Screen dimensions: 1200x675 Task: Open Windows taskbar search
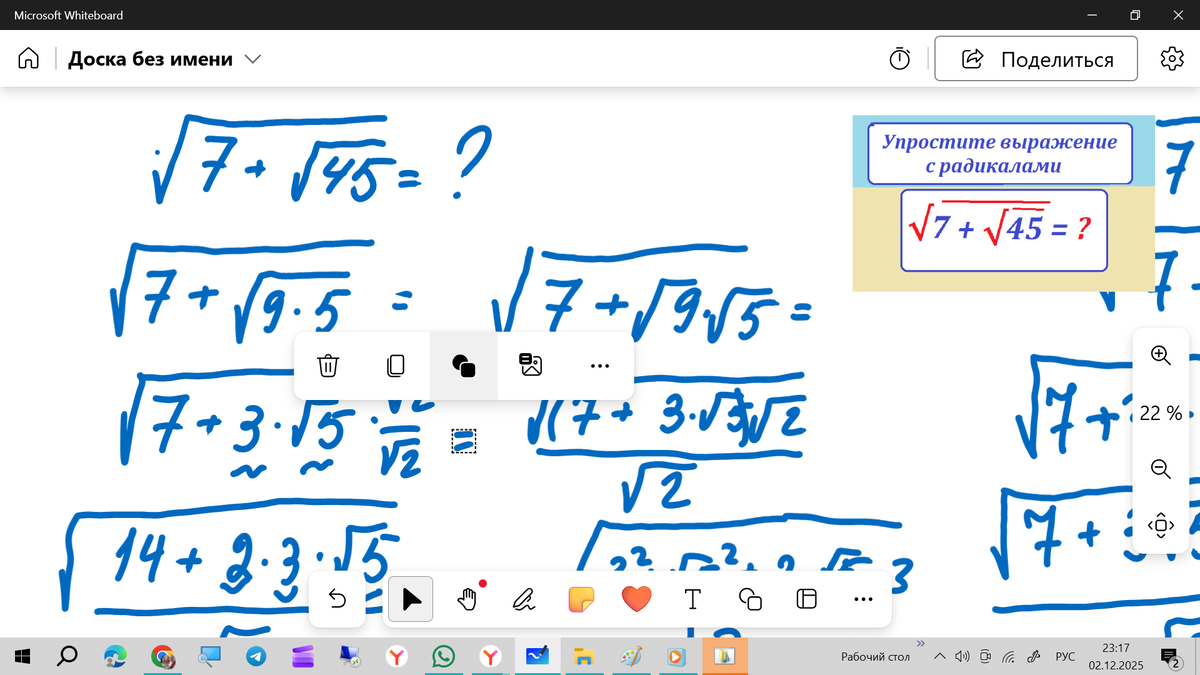point(67,656)
